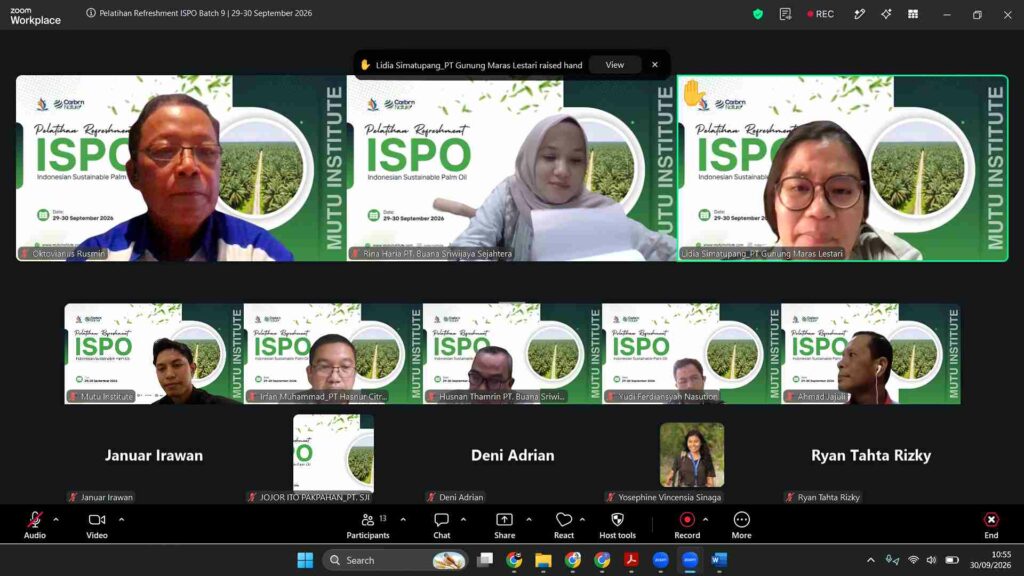
Task: Click the Windows taskbar Search box
Action: coord(396,560)
